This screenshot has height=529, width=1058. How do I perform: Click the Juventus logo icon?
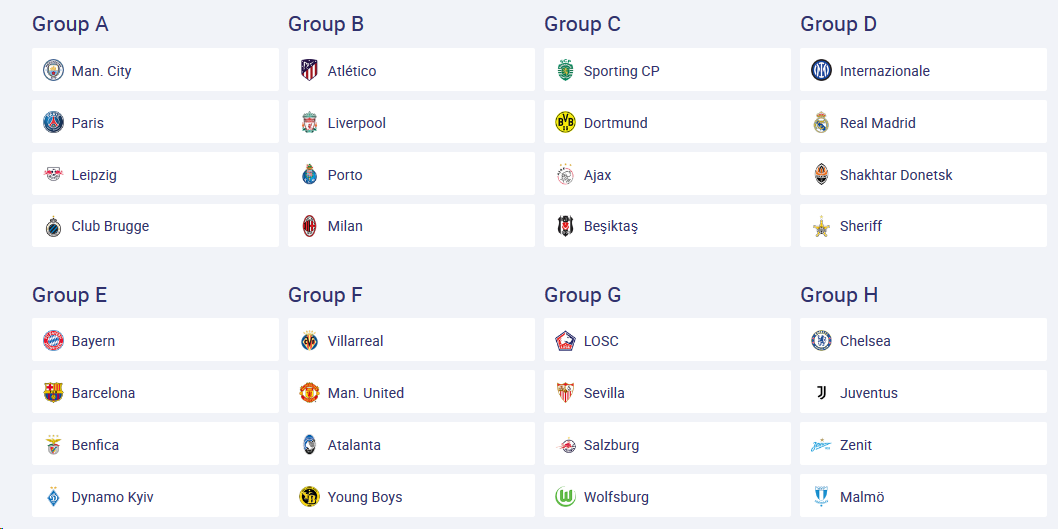point(821,392)
